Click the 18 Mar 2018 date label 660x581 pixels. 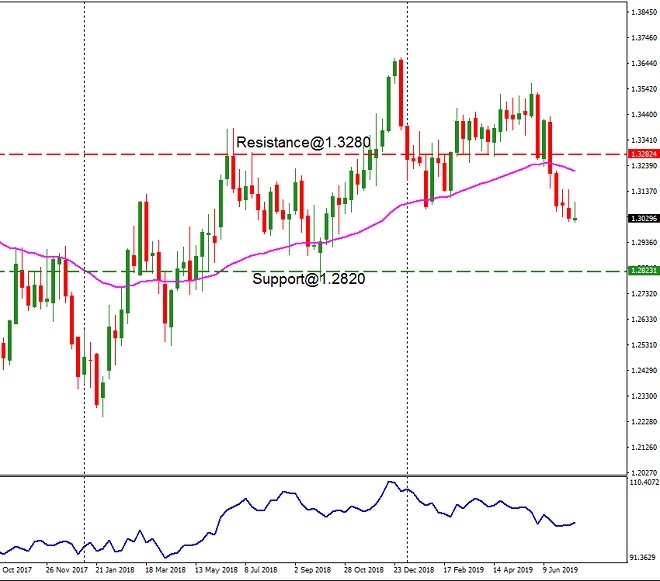(165, 570)
